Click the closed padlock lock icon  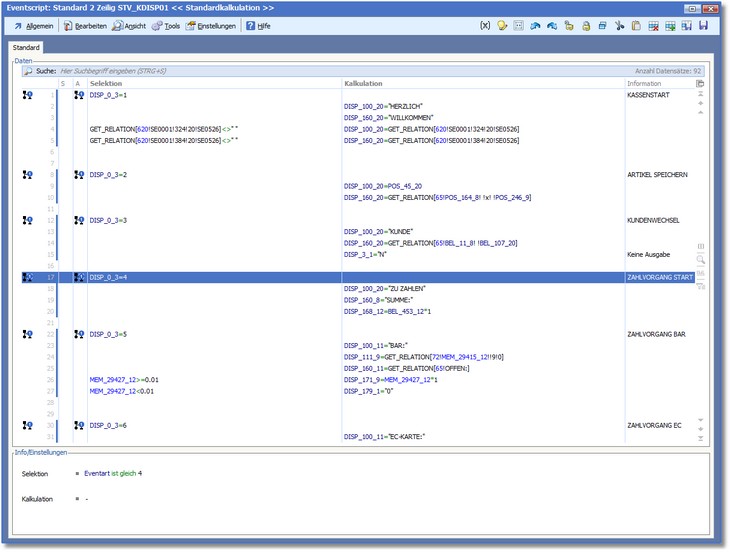pyautogui.click(x=586, y=26)
